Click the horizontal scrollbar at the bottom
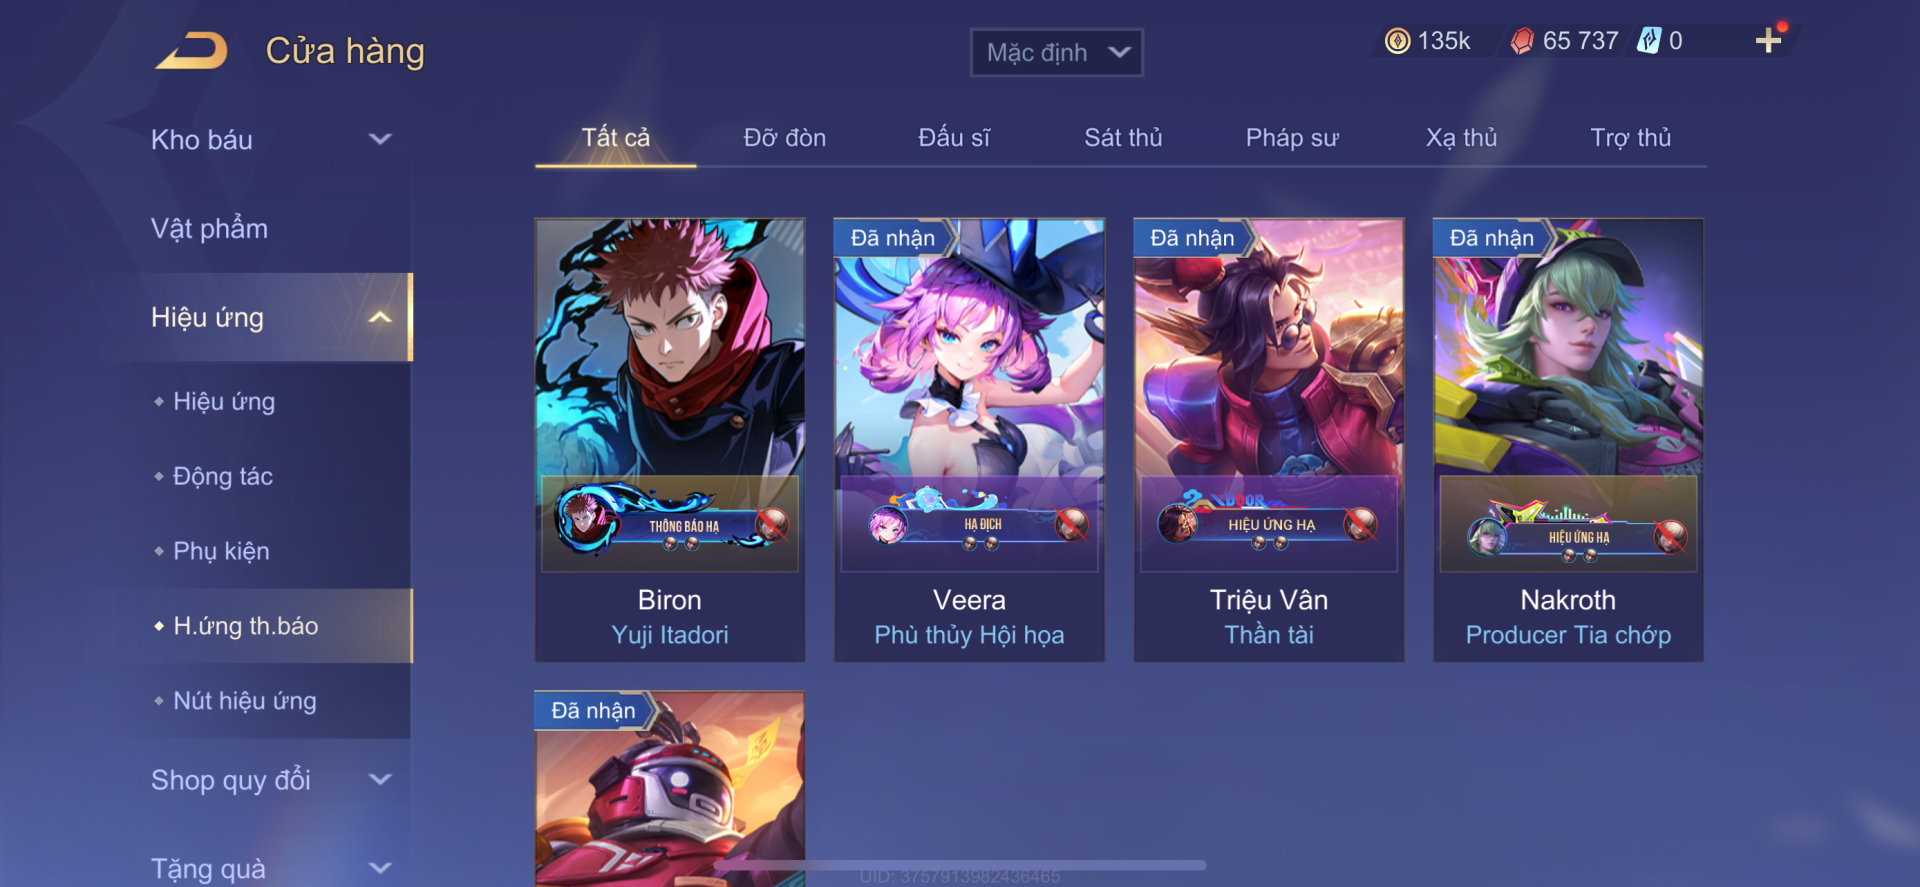The height and width of the screenshot is (887, 1920). pyautogui.click(x=960, y=865)
